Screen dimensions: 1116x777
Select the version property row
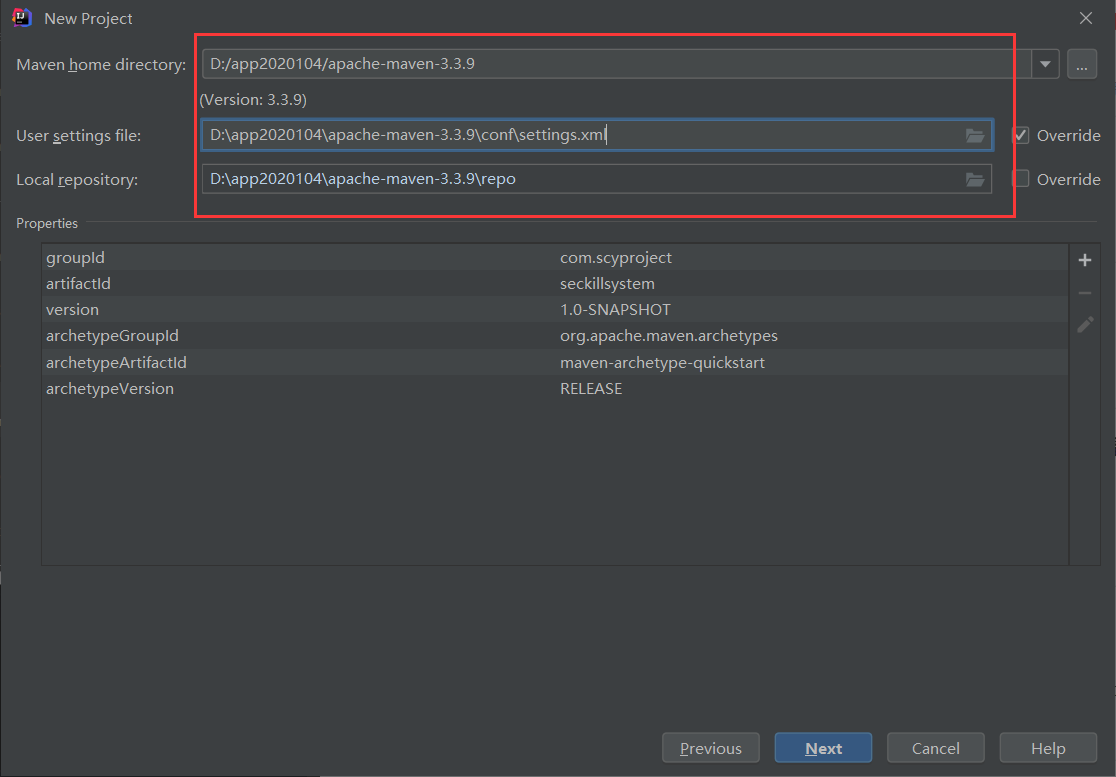click(x=555, y=310)
